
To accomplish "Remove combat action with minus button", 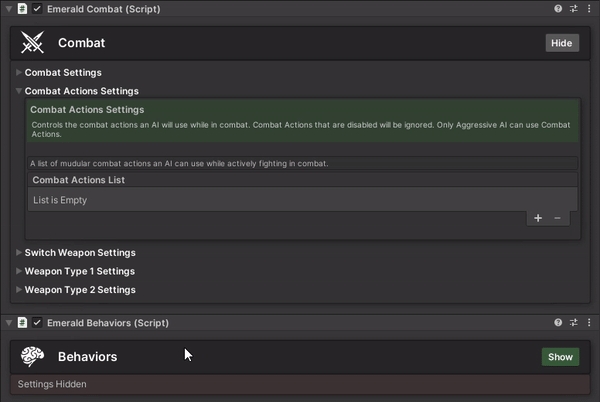I will click(x=557, y=218).
